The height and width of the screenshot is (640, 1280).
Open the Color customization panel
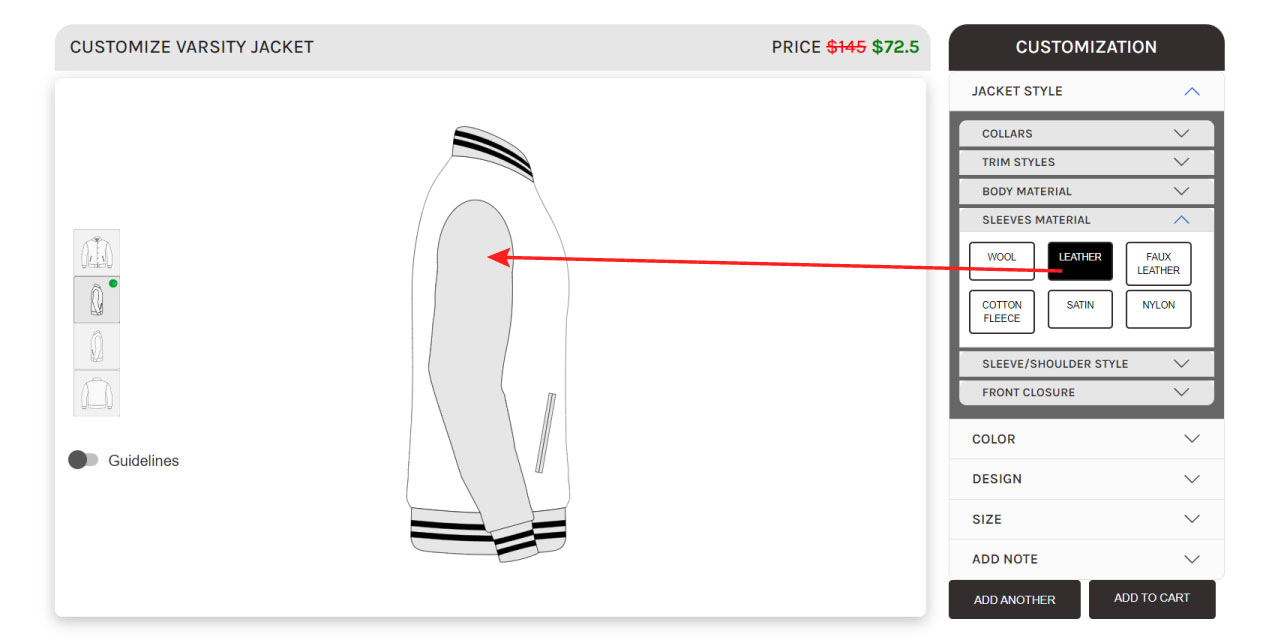point(1086,439)
